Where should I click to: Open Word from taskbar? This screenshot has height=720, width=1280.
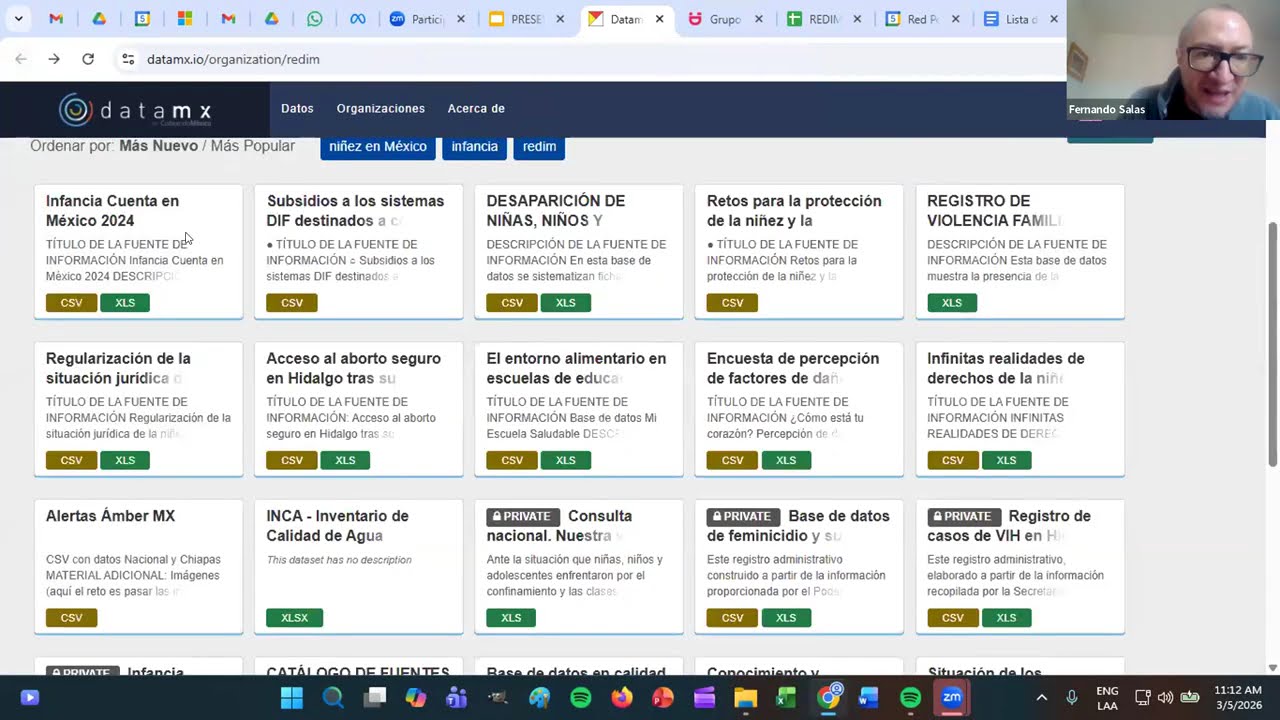click(x=868, y=697)
